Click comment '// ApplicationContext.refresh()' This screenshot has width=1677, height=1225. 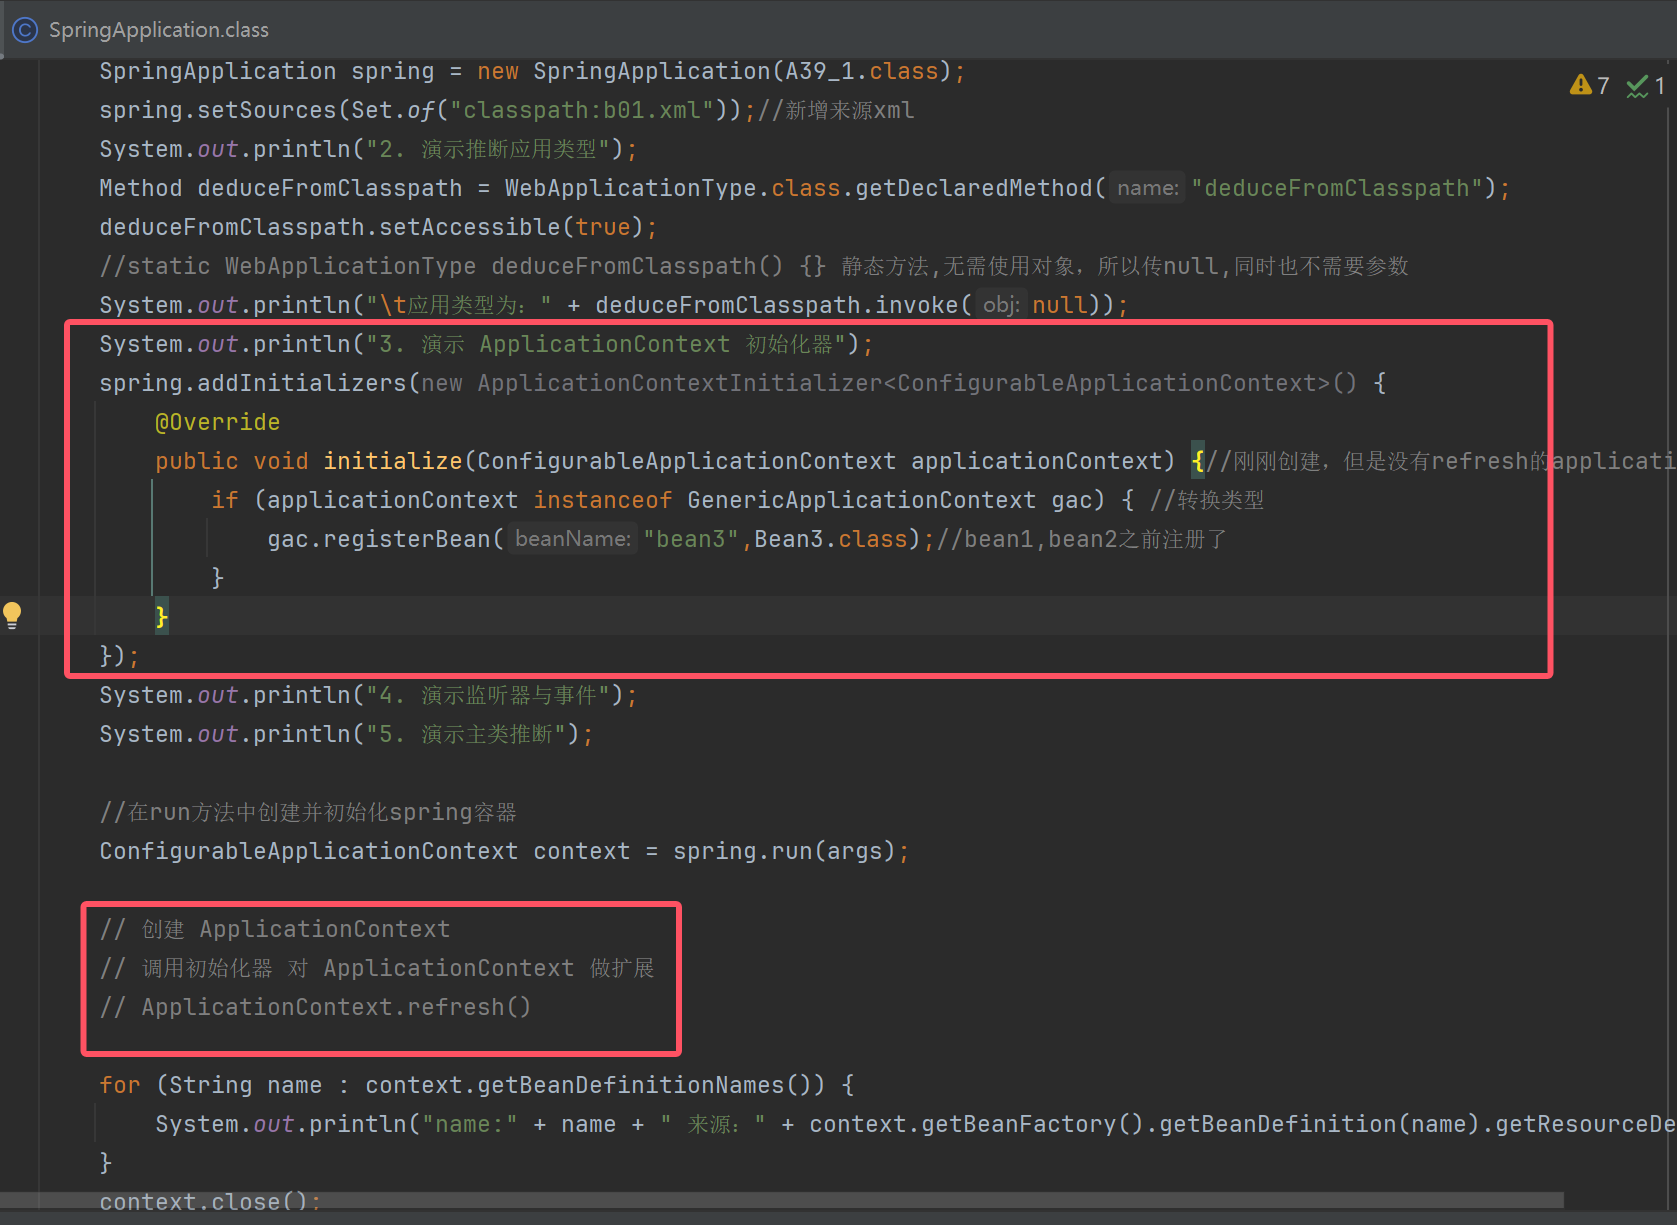pyautogui.click(x=315, y=1007)
